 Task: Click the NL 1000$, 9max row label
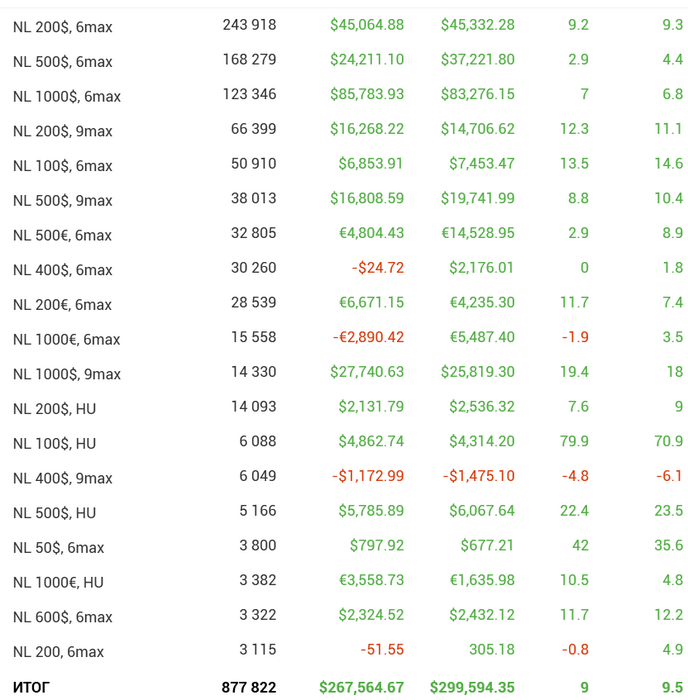[66, 374]
